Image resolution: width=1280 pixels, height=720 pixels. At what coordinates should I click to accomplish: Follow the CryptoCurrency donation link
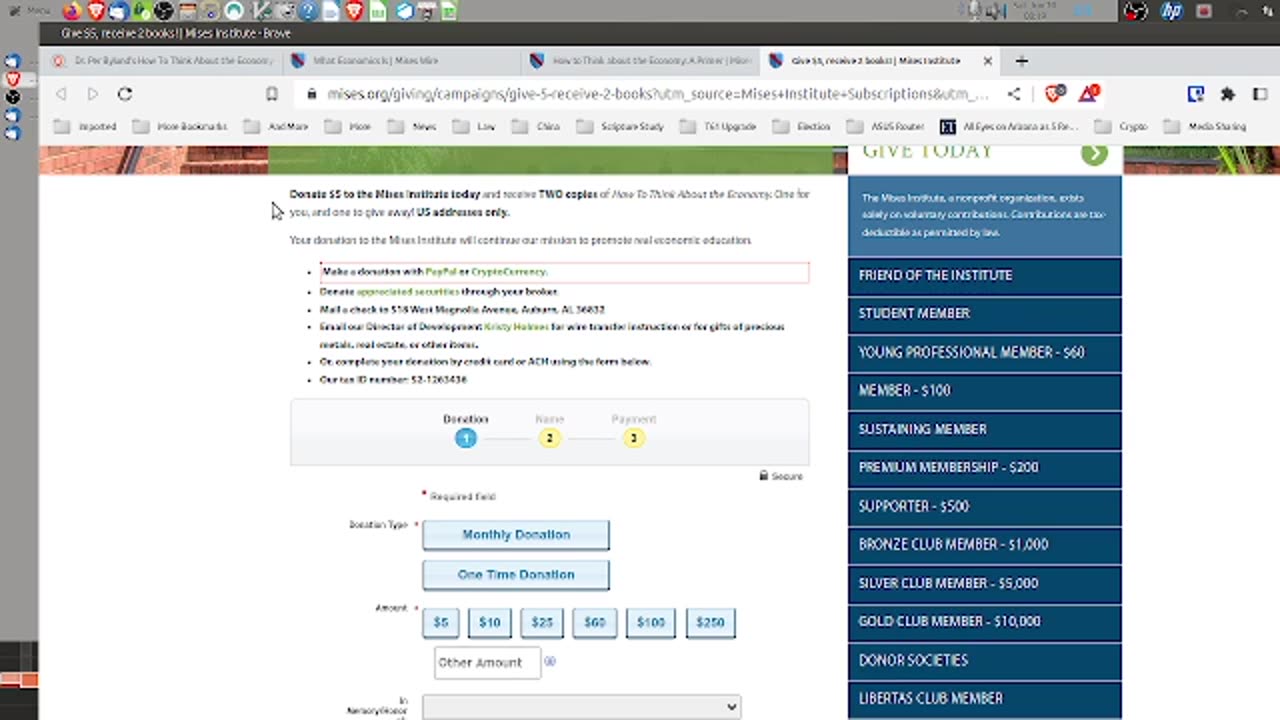[x=508, y=272]
